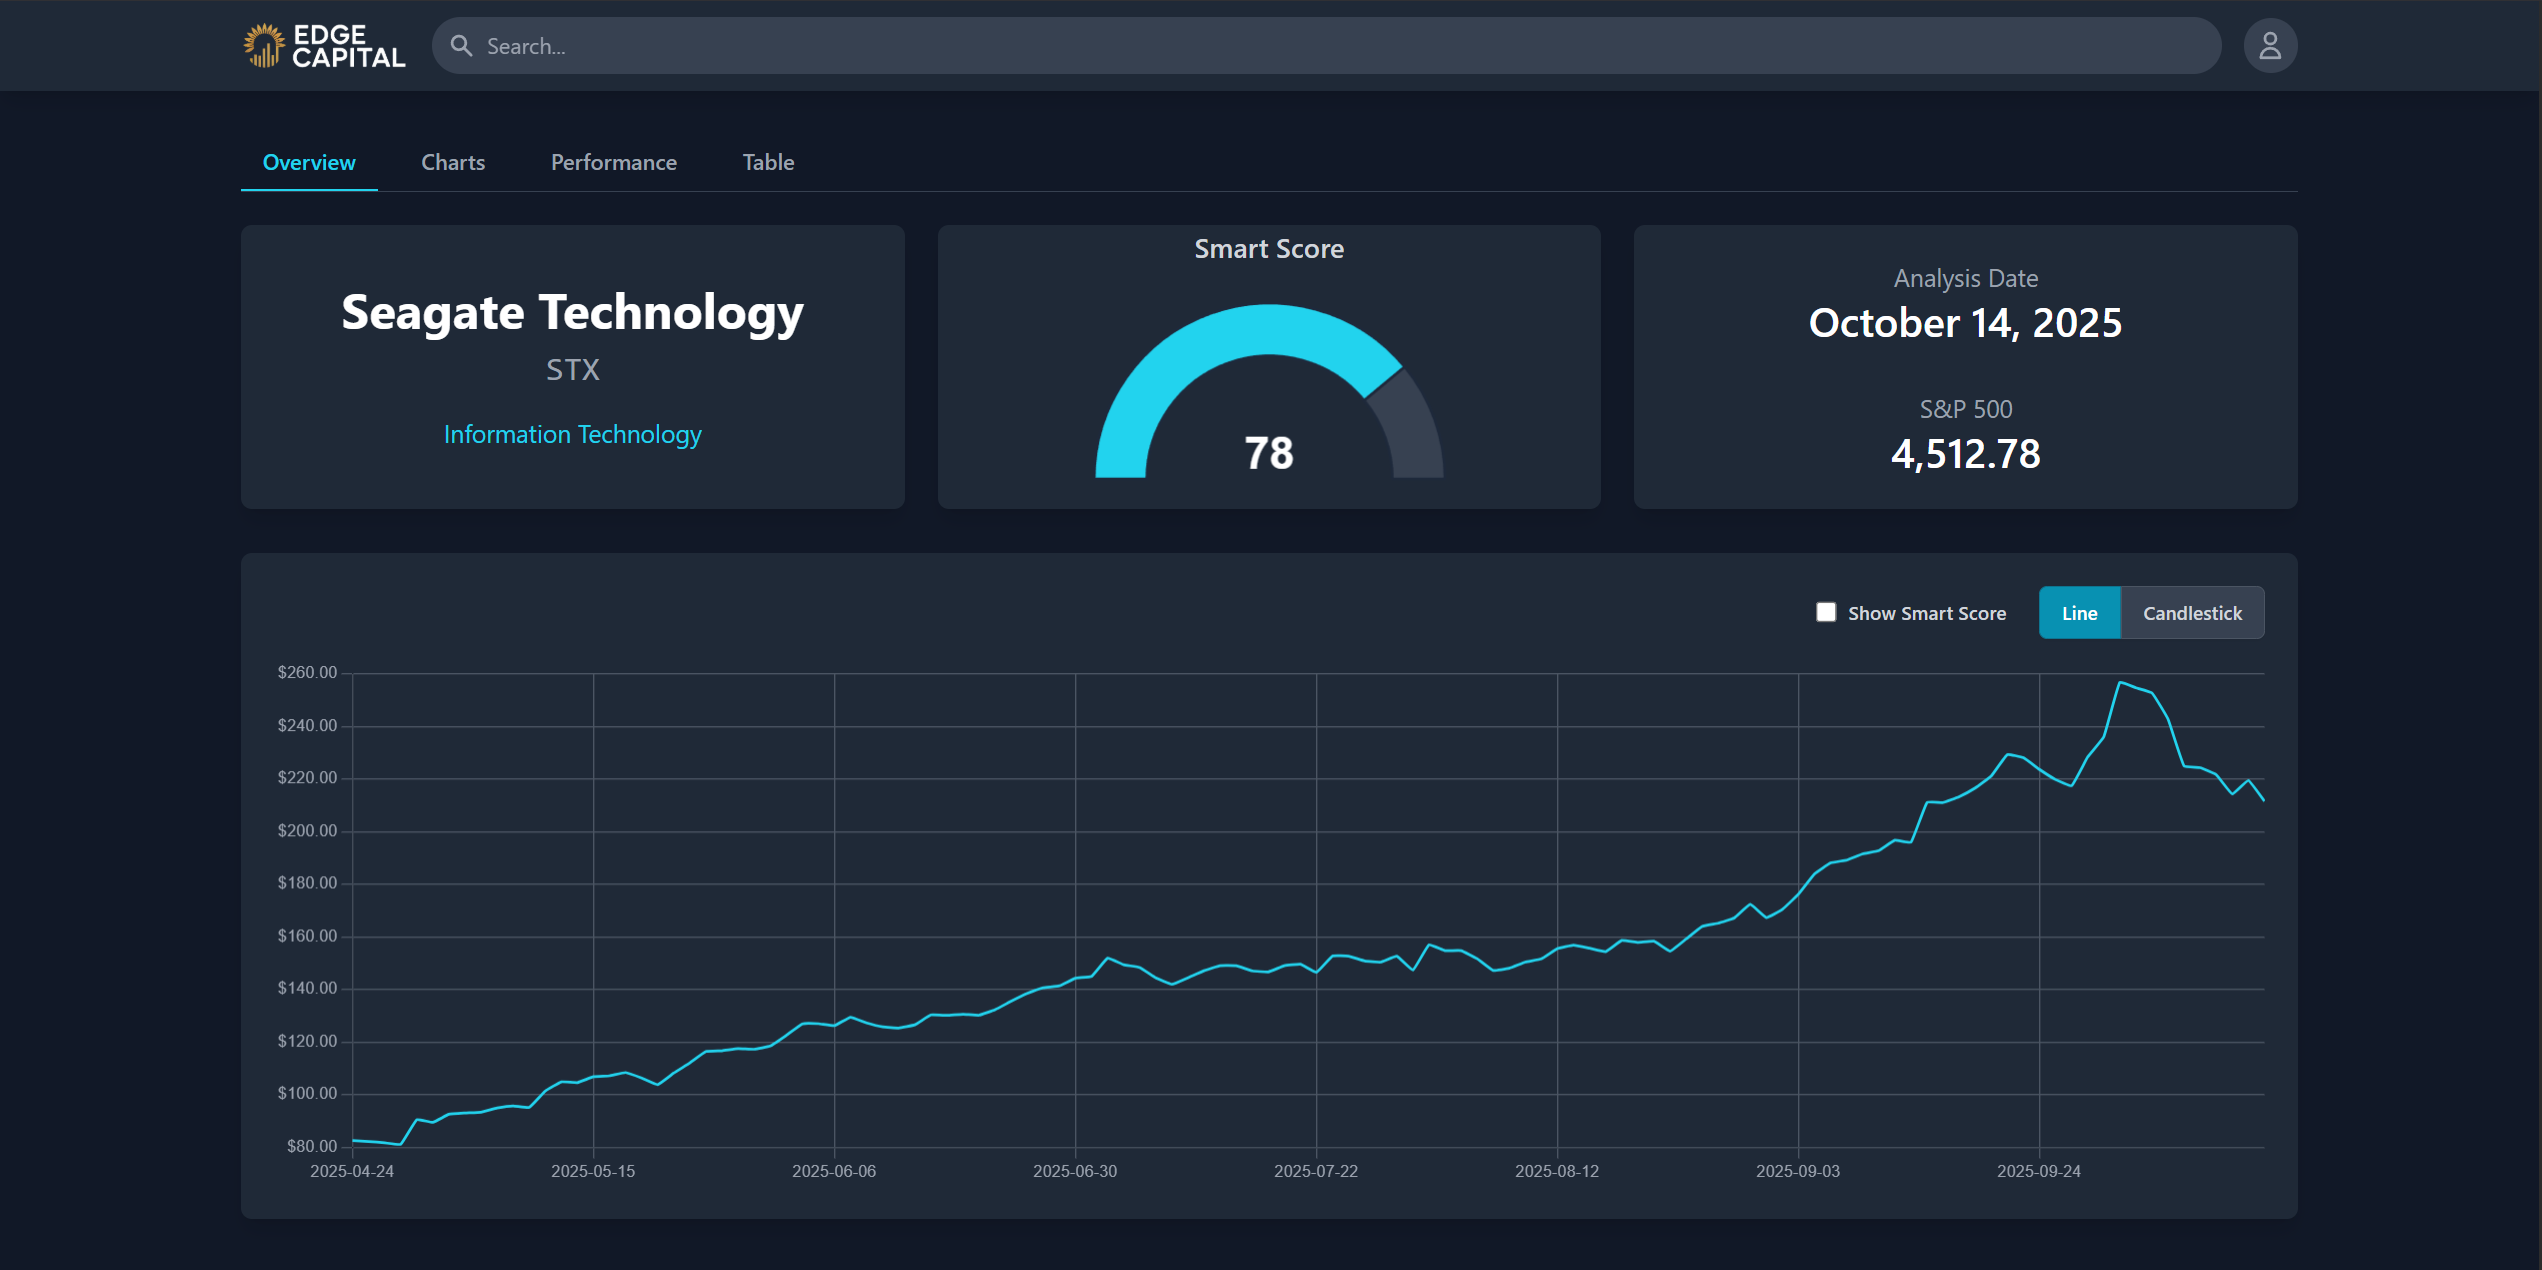The image size is (2542, 1270).
Task: Open the Information Technology sector link
Action: (572, 434)
